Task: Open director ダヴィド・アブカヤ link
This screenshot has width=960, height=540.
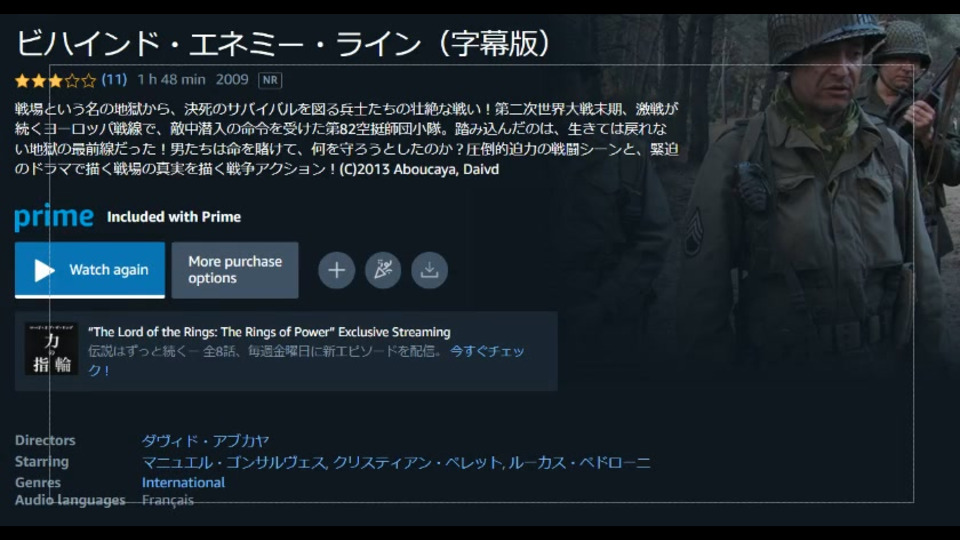Action: pos(205,441)
